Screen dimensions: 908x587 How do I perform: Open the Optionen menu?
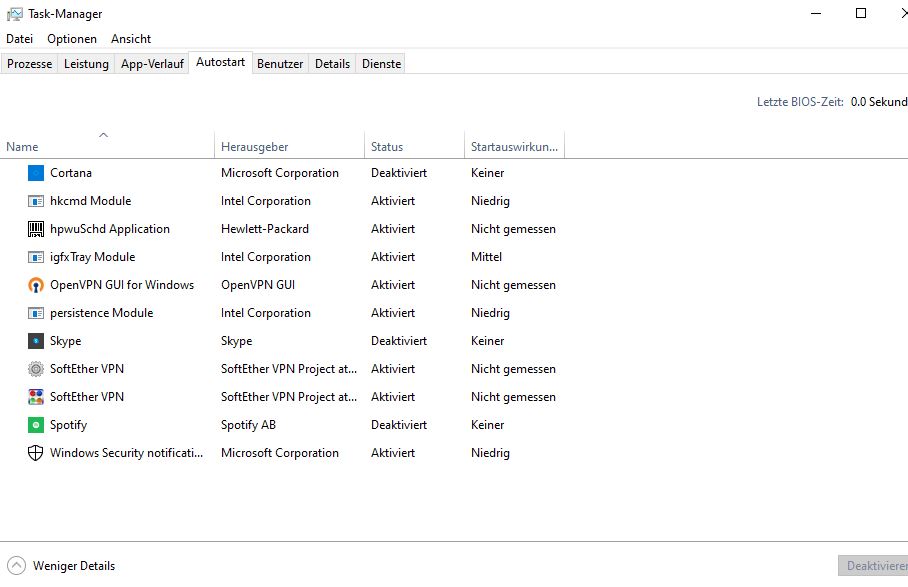[x=72, y=39]
